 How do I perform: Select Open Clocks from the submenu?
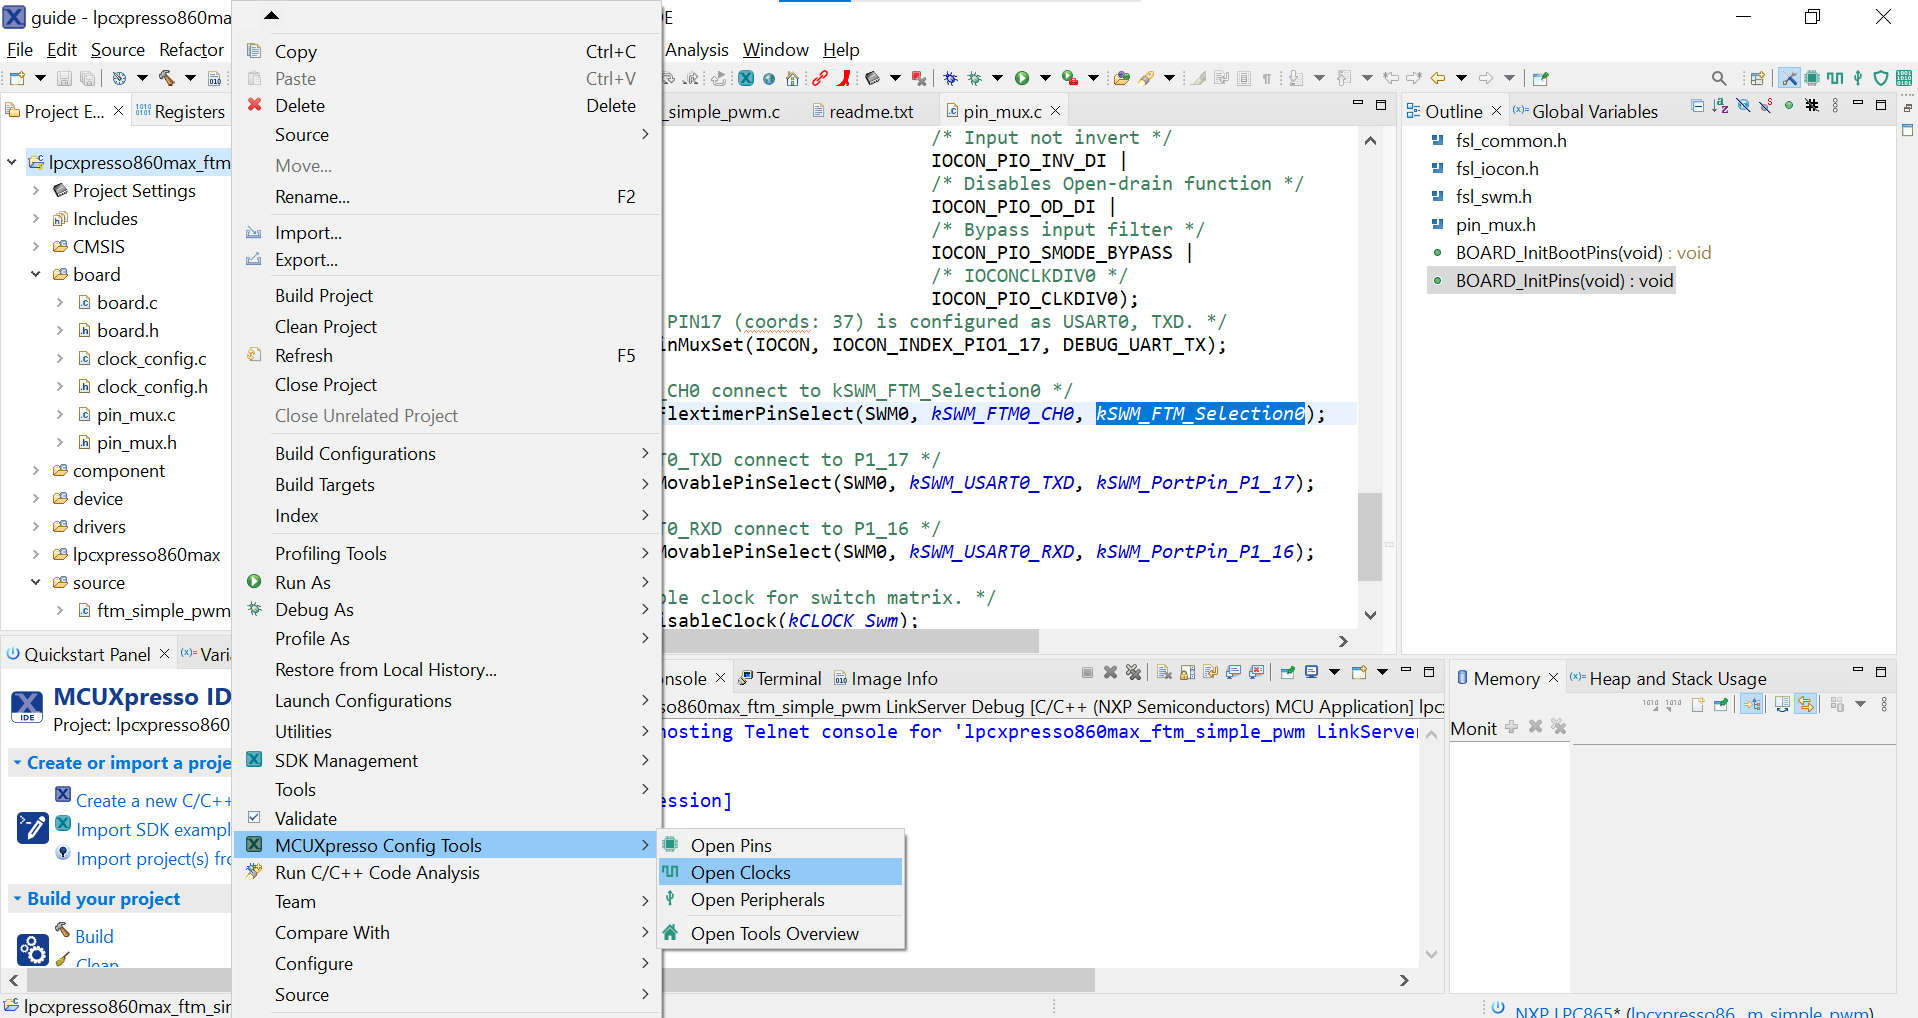(x=740, y=872)
